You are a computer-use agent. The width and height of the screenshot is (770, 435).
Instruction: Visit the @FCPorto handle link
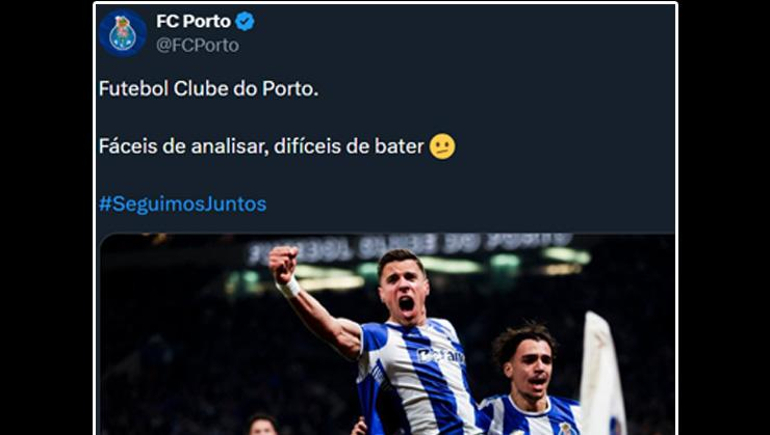click(x=197, y=45)
